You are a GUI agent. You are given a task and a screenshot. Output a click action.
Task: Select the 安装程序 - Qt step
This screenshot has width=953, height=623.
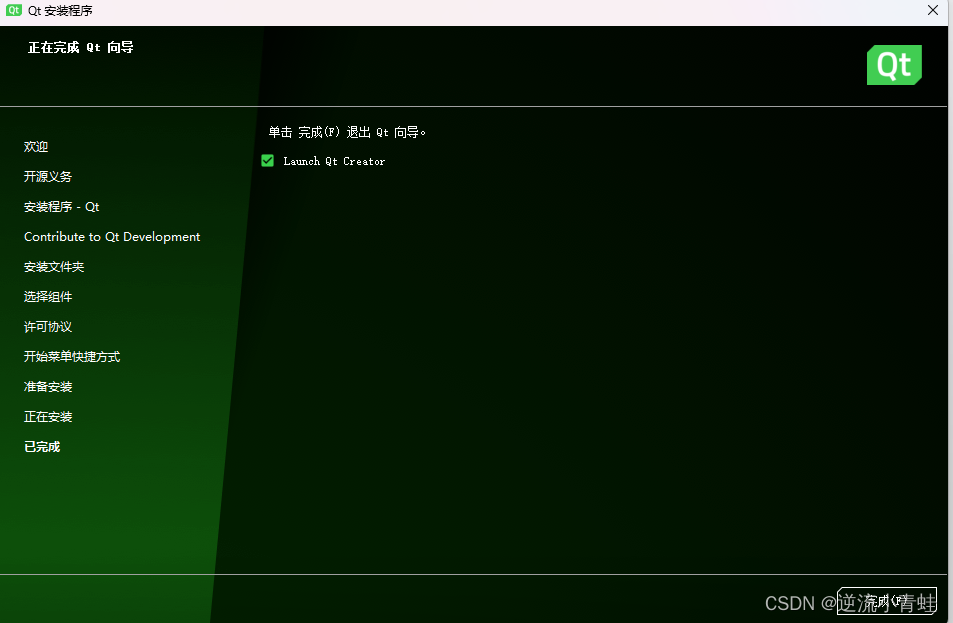pyautogui.click(x=61, y=207)
